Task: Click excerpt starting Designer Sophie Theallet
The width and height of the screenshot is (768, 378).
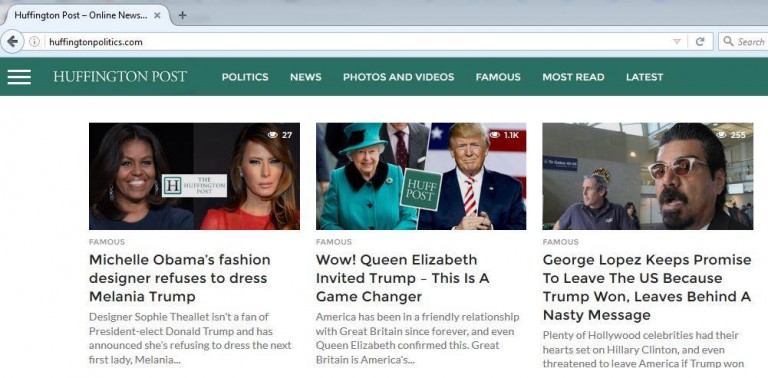Action: 190,338
